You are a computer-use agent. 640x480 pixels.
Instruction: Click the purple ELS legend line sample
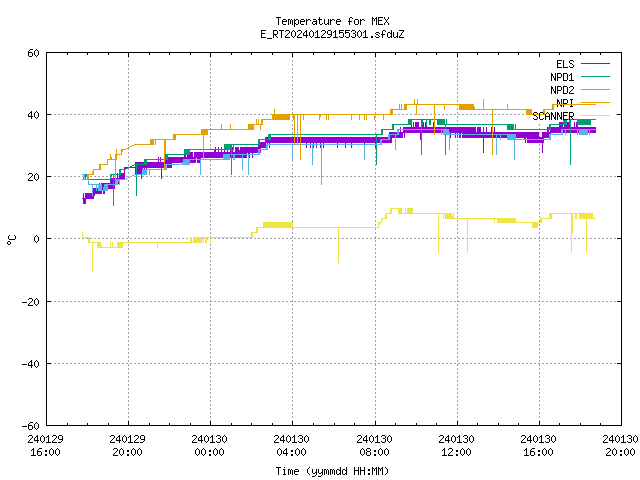595,64
